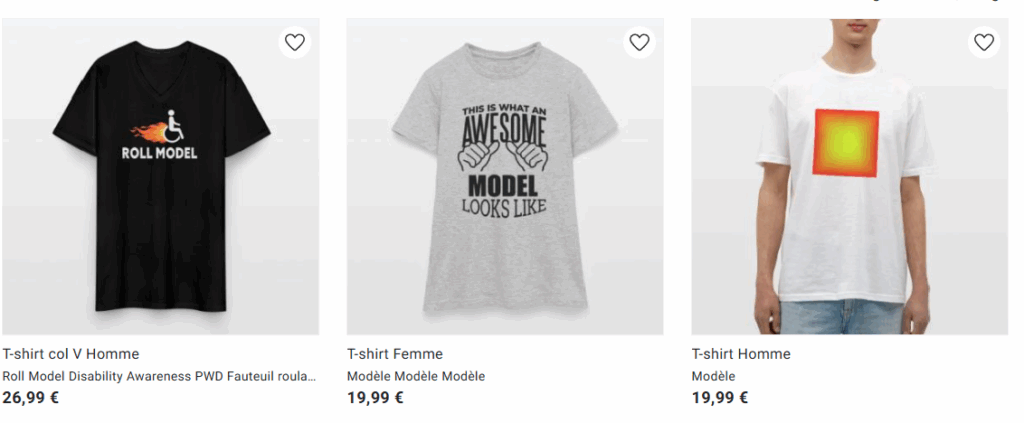Click heart icon on gray Awesome Model shirt
The image size is (1024, 423).
[x=639, y=42]
